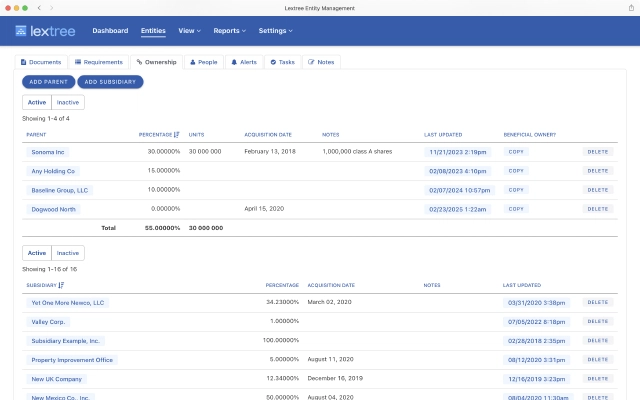This screenshot has height=400, width=640.
Task: Open the Dashboard page
Action: (110, 31)
